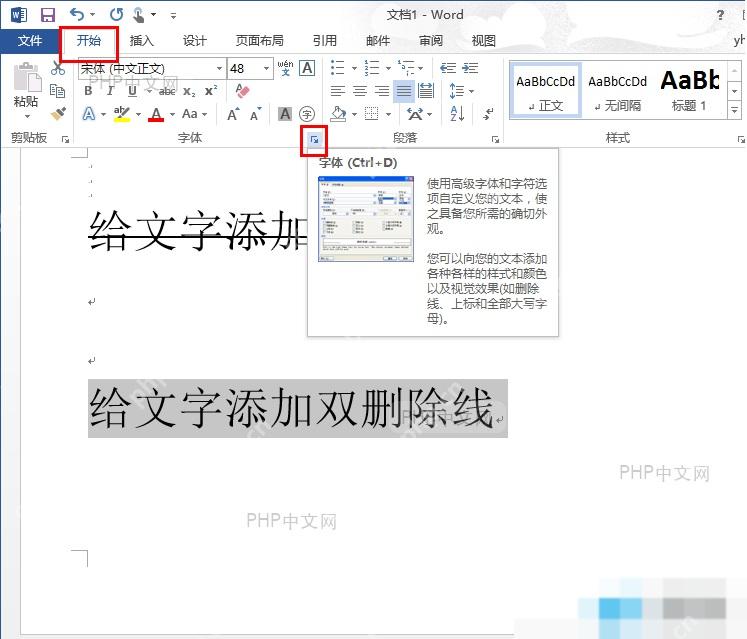Open the font name dropdown
The image size is (747, 639).
[219, 69]
